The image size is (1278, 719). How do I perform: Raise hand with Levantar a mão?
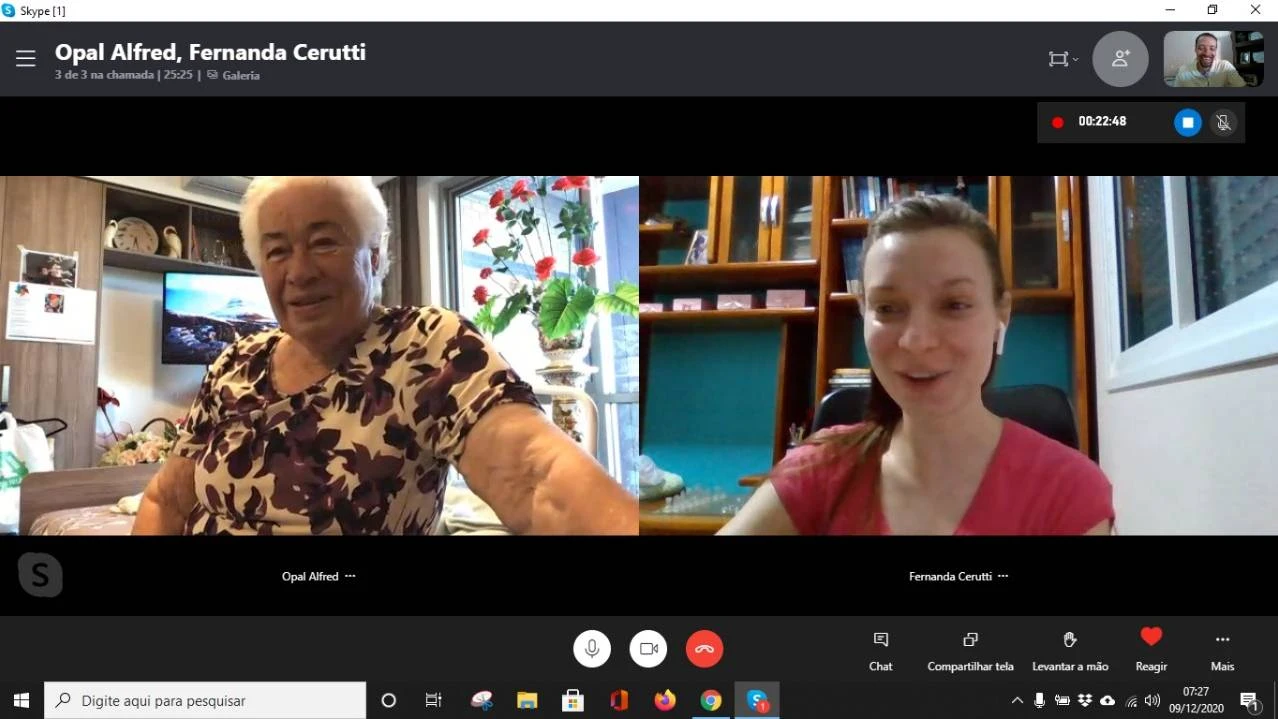click(x=1070, y=650)
